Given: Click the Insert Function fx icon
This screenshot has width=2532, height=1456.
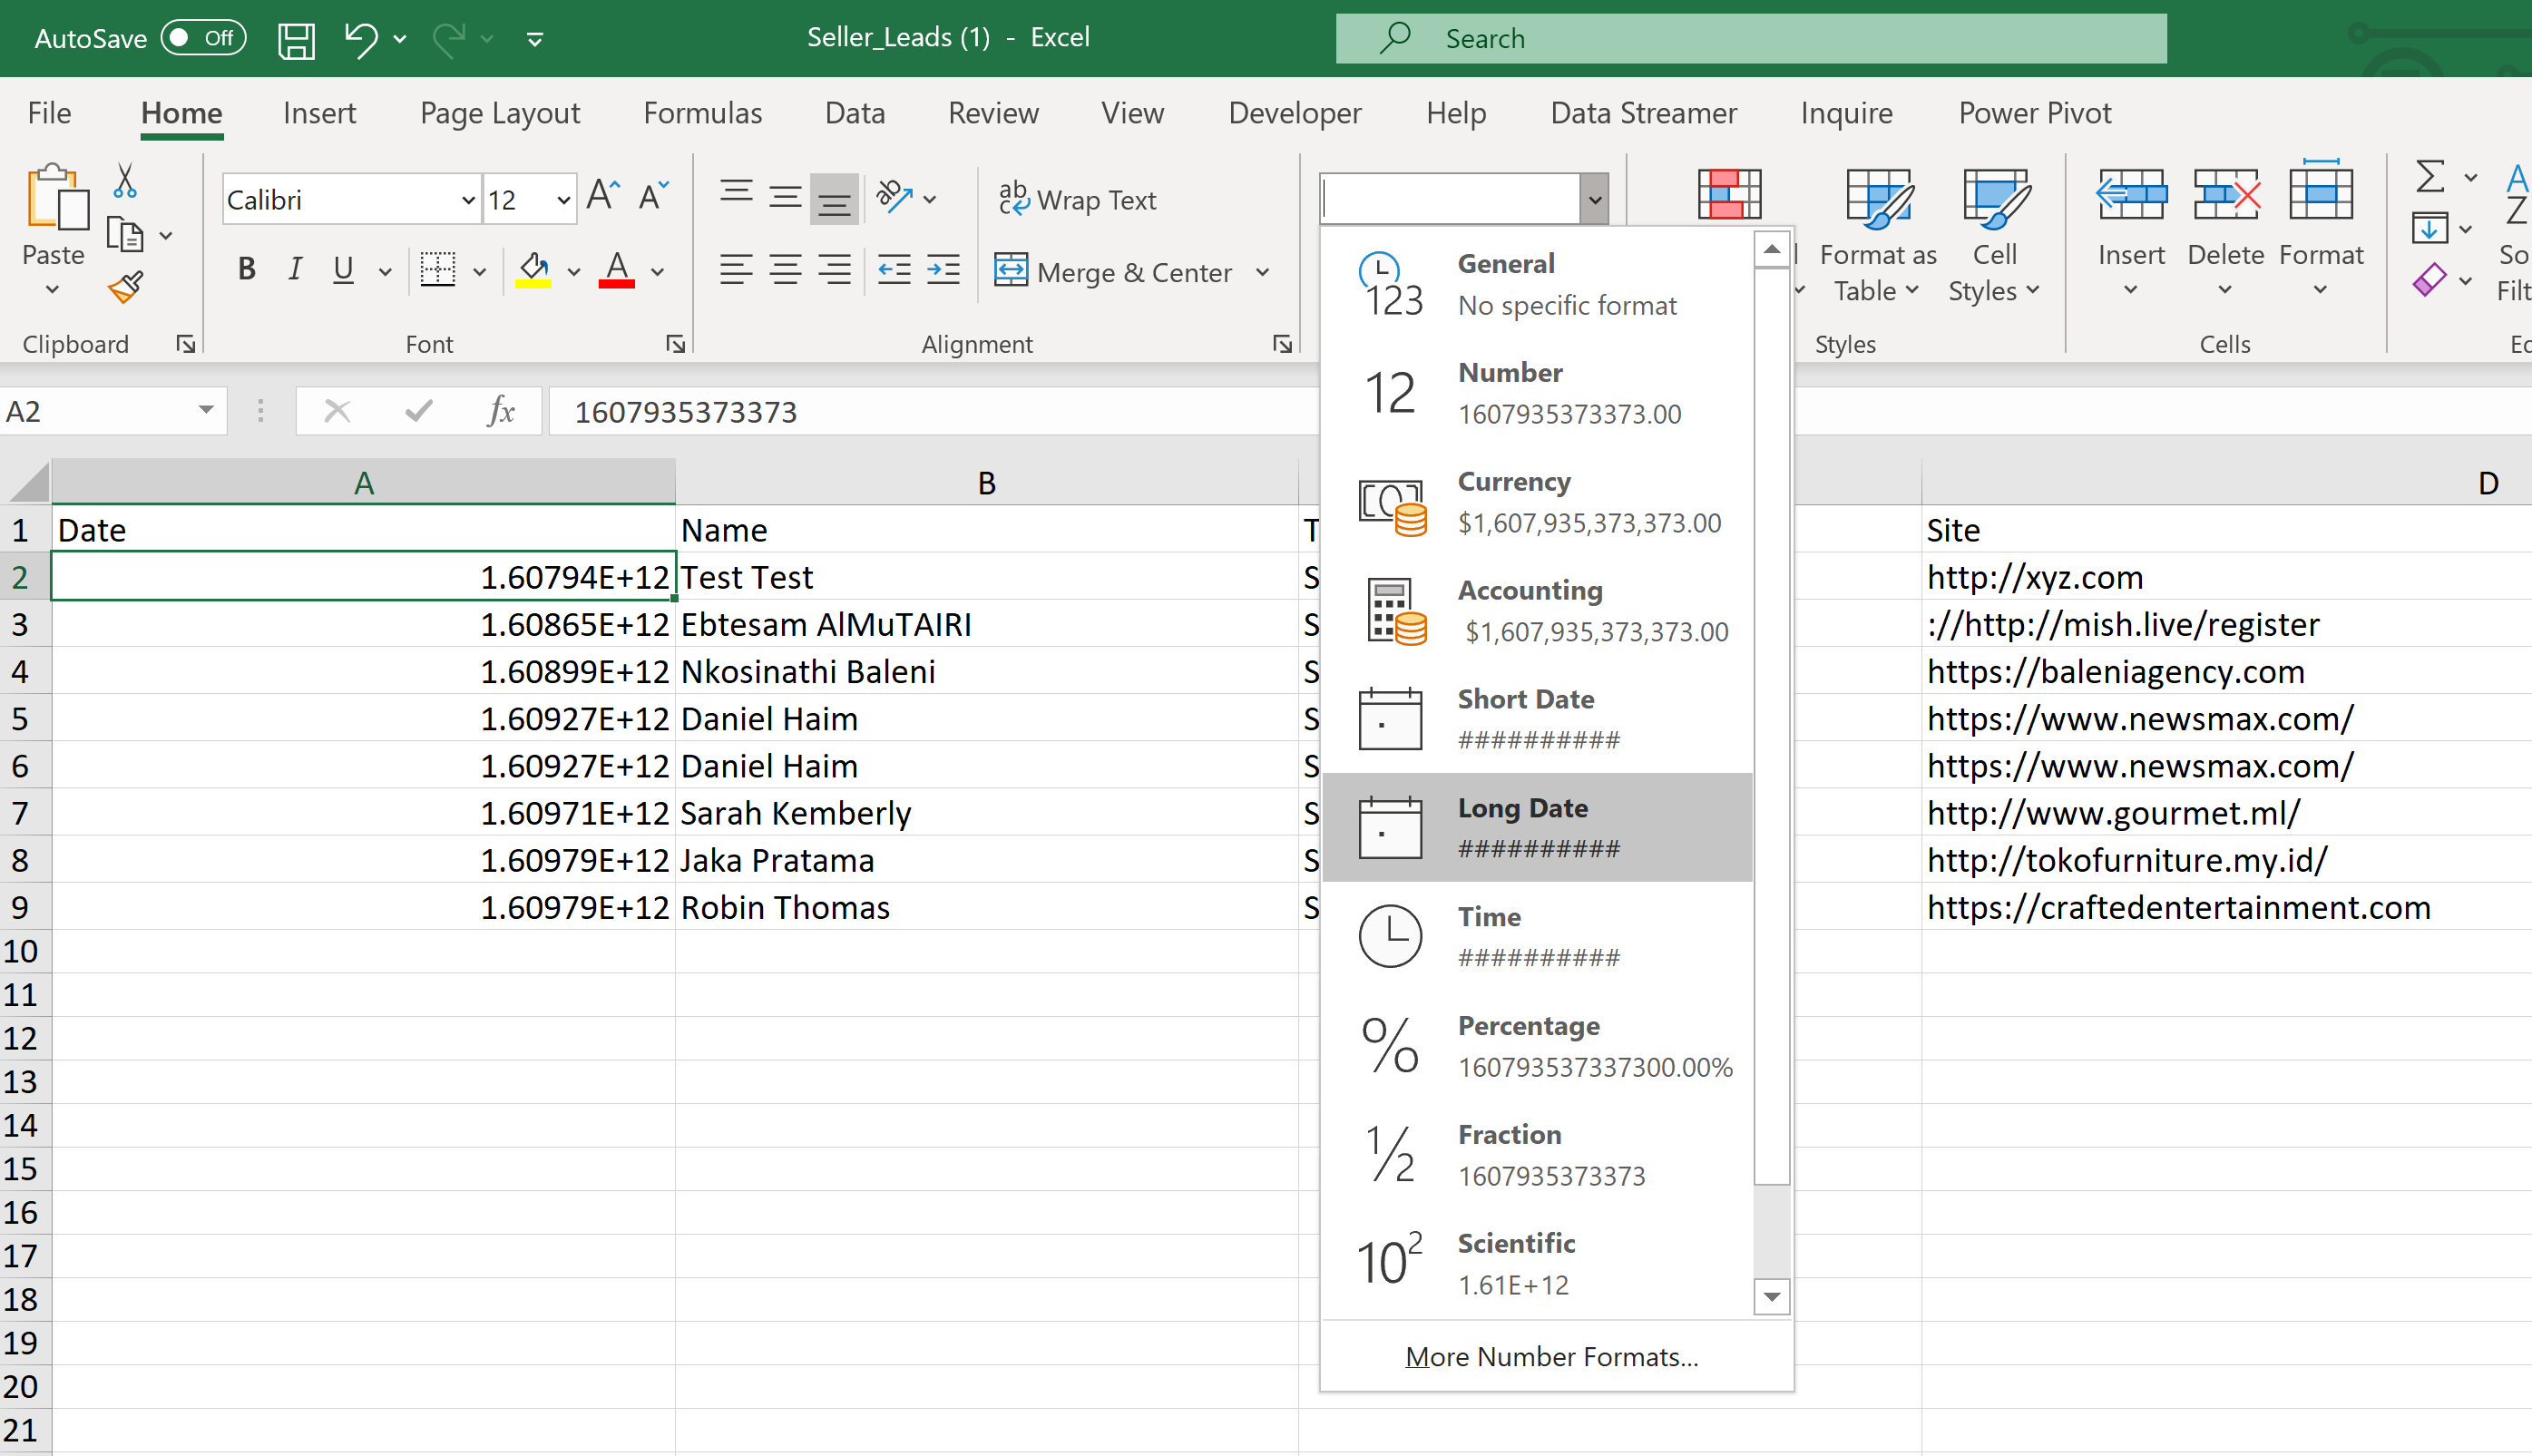Looking at the screenshot, I should (500, 411).
